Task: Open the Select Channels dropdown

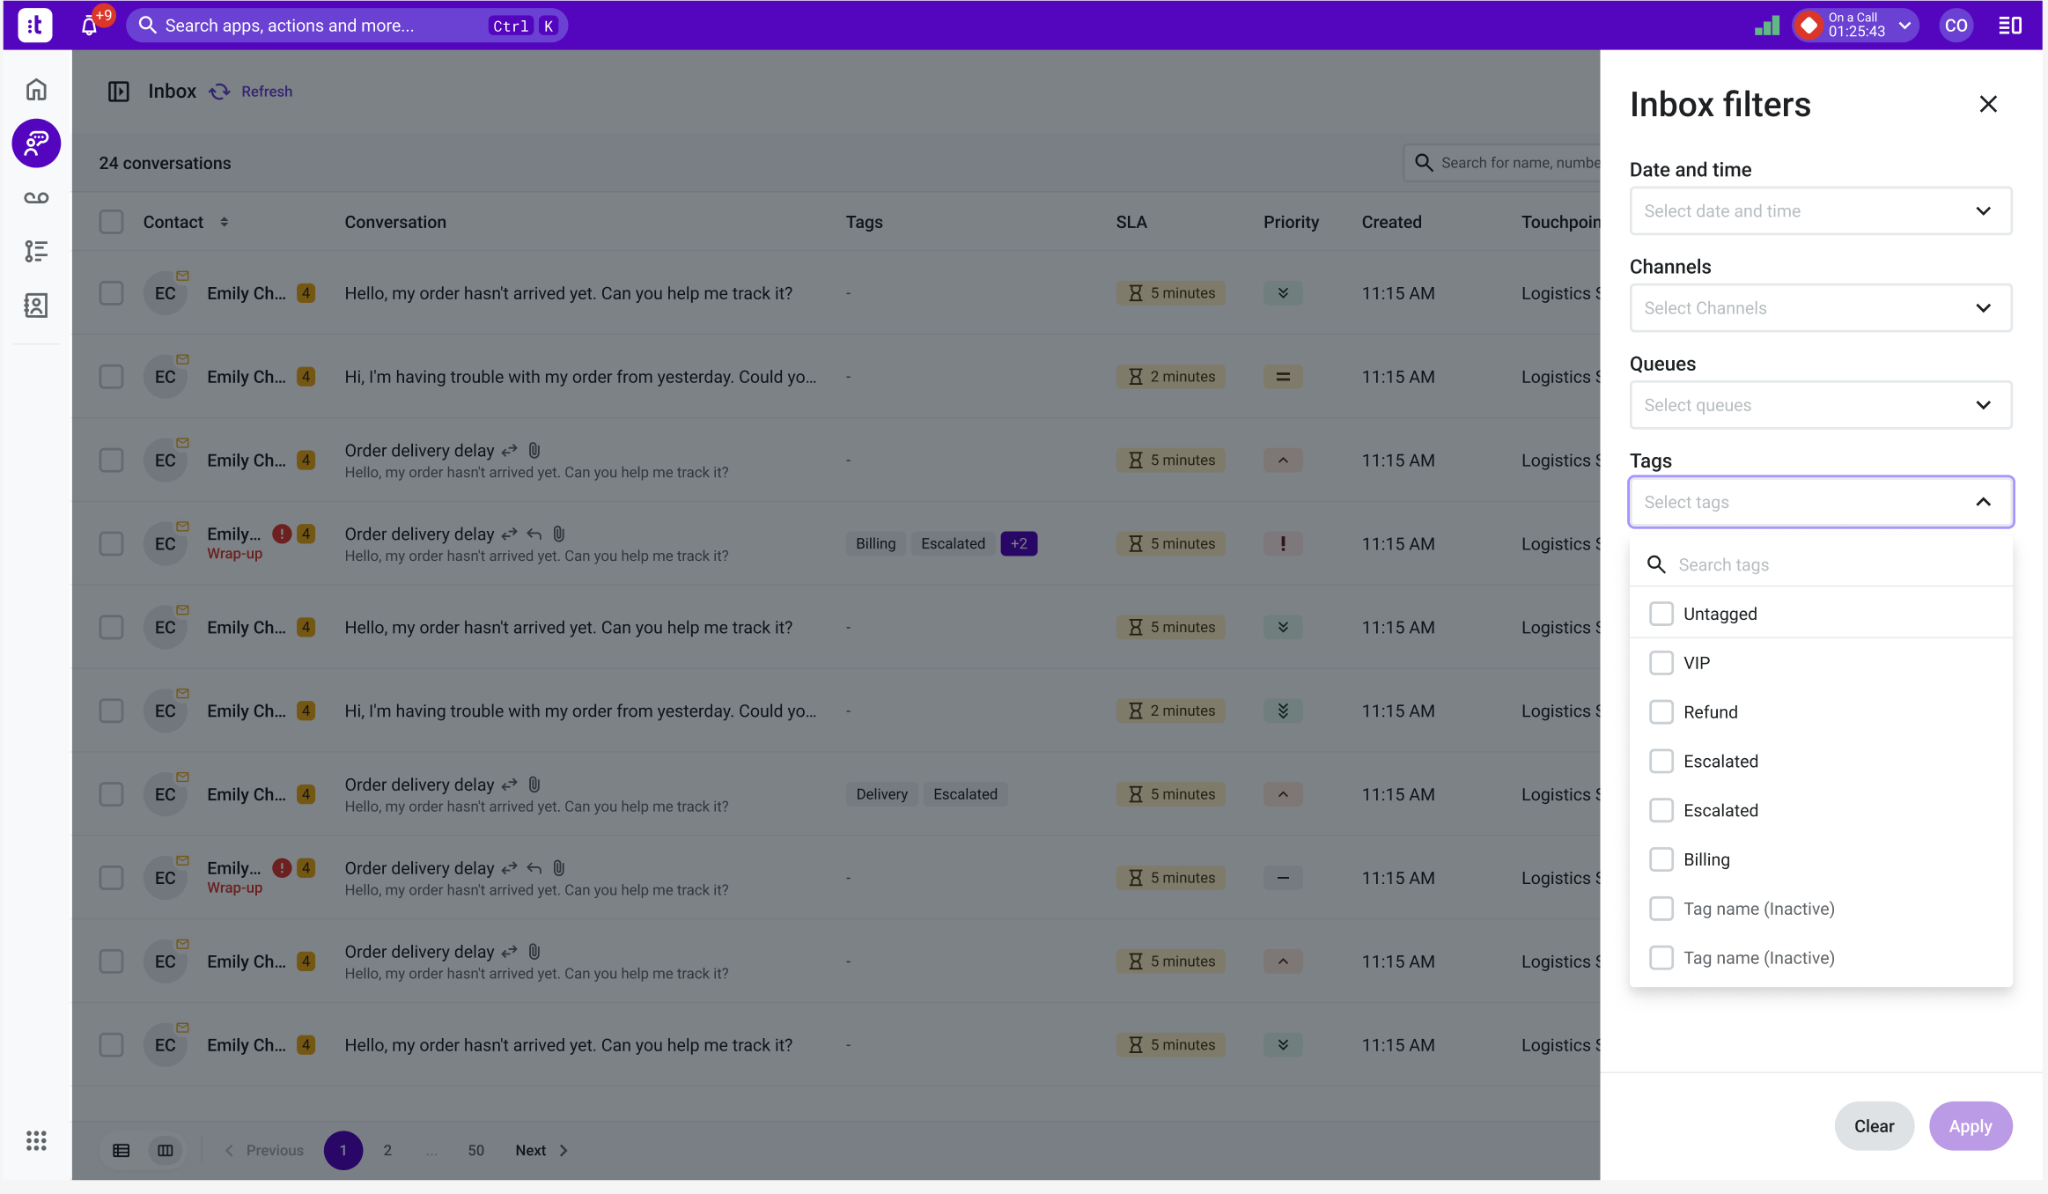Action: pyautogui.click(x=1820, y=308)
